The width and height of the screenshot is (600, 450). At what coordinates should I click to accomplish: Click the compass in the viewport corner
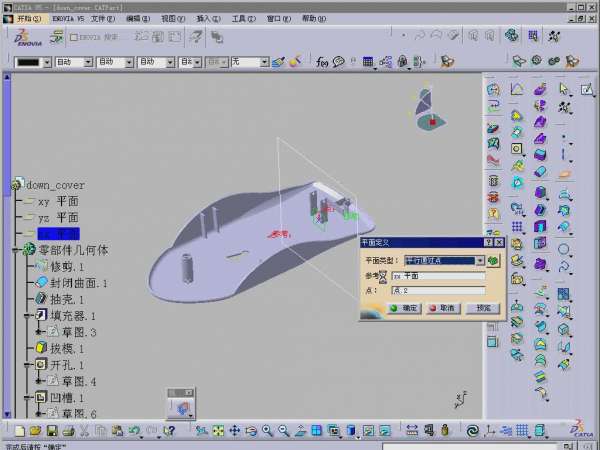pos(430,109)
